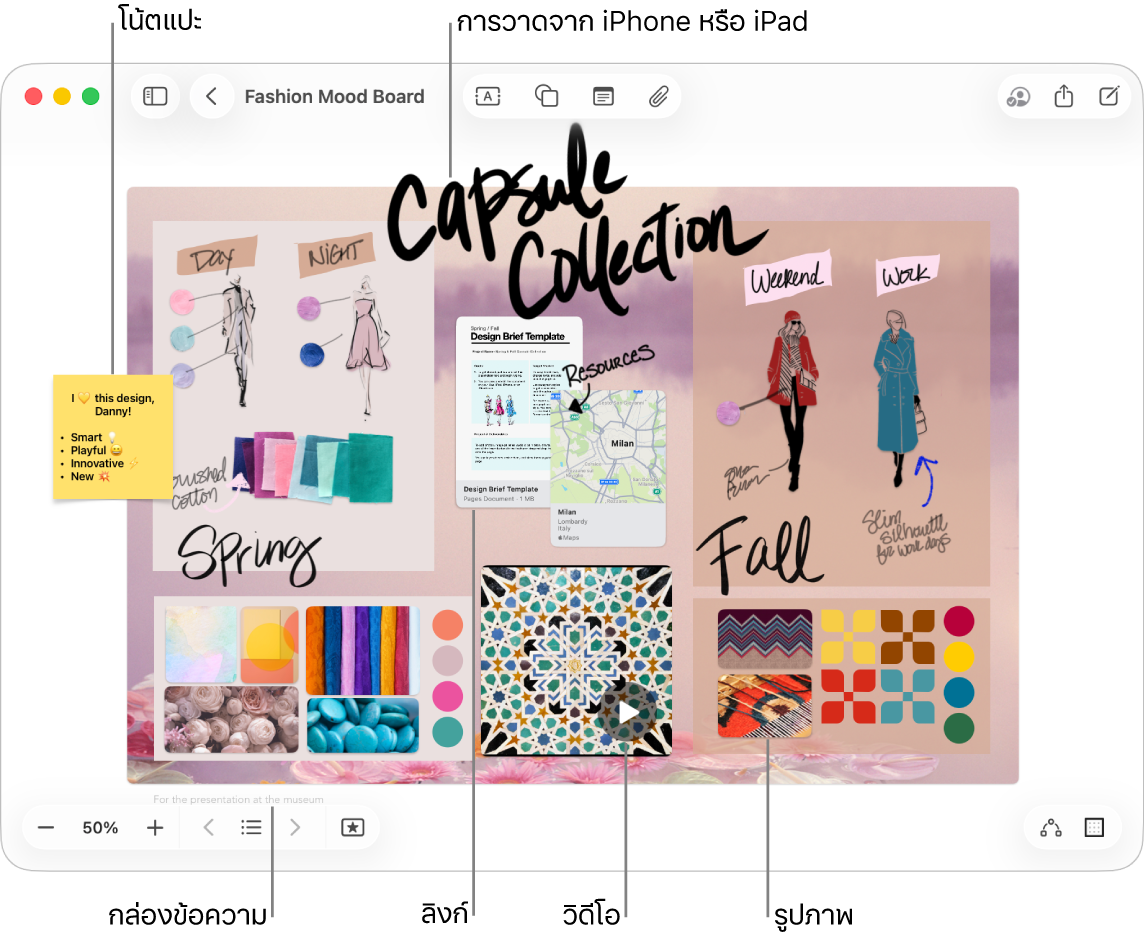
Task: Select the Fashion Mood Board title
Action: [x=334, y=96]
